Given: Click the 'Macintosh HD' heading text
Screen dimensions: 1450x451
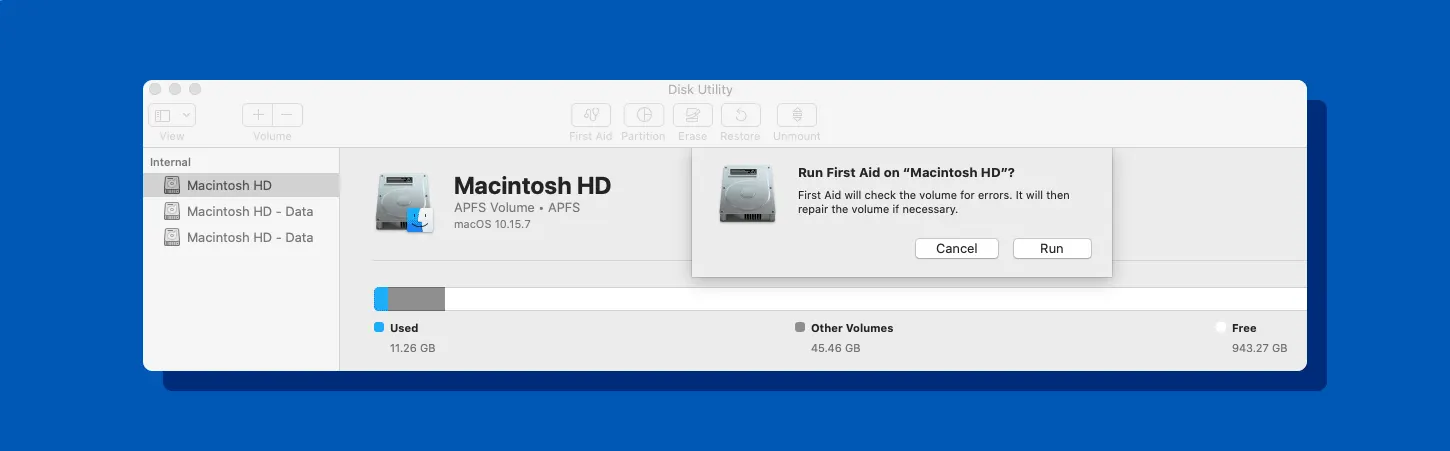Looking at the screenshot, I should click(x=532, y=185).
